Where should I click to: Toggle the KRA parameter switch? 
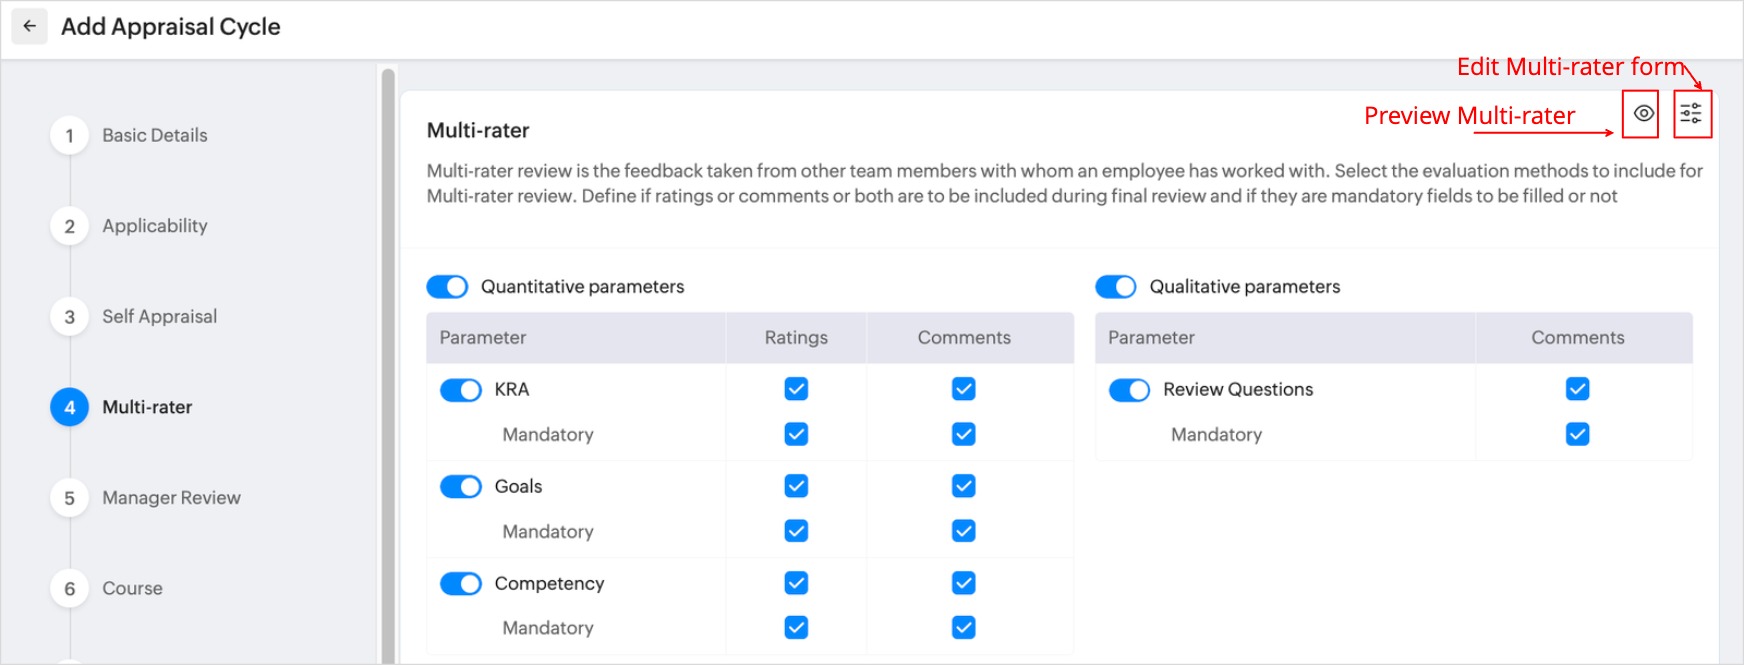(461, 390)
